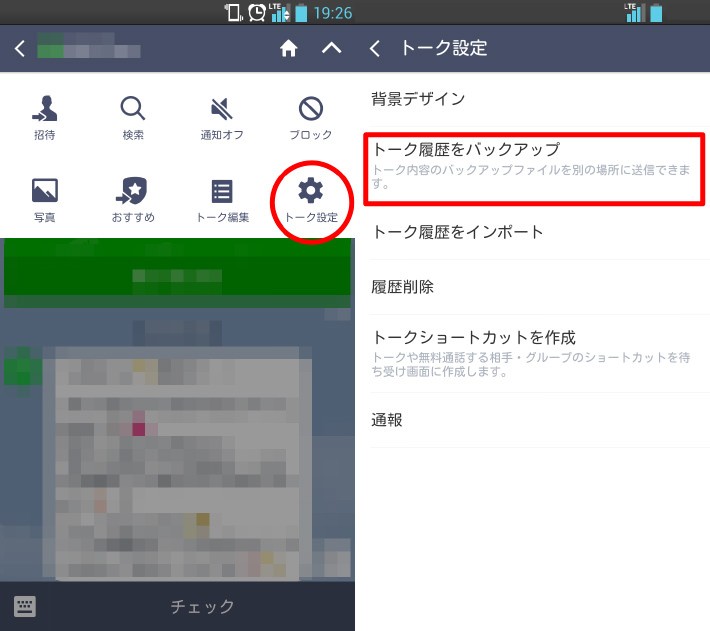Collapse the chat menu with up chevron
Screen dimensions: 710x631
(331, 48)
